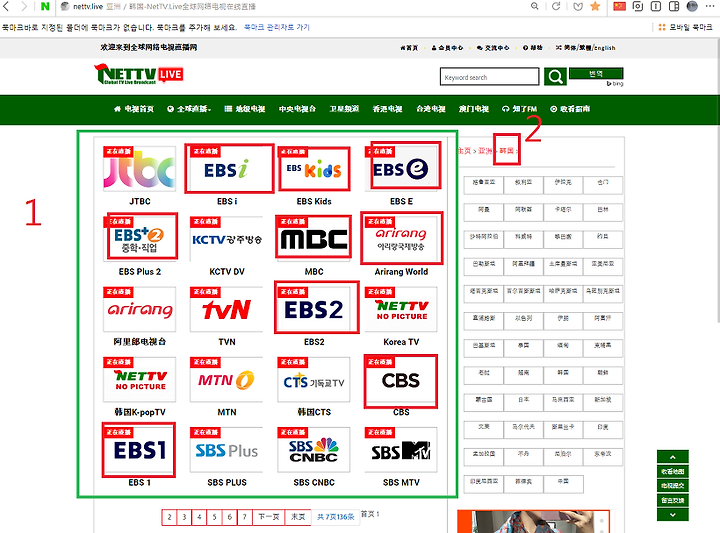
Task: Open the MTN channel thumbnail
Action: click(x=226, y=379)
